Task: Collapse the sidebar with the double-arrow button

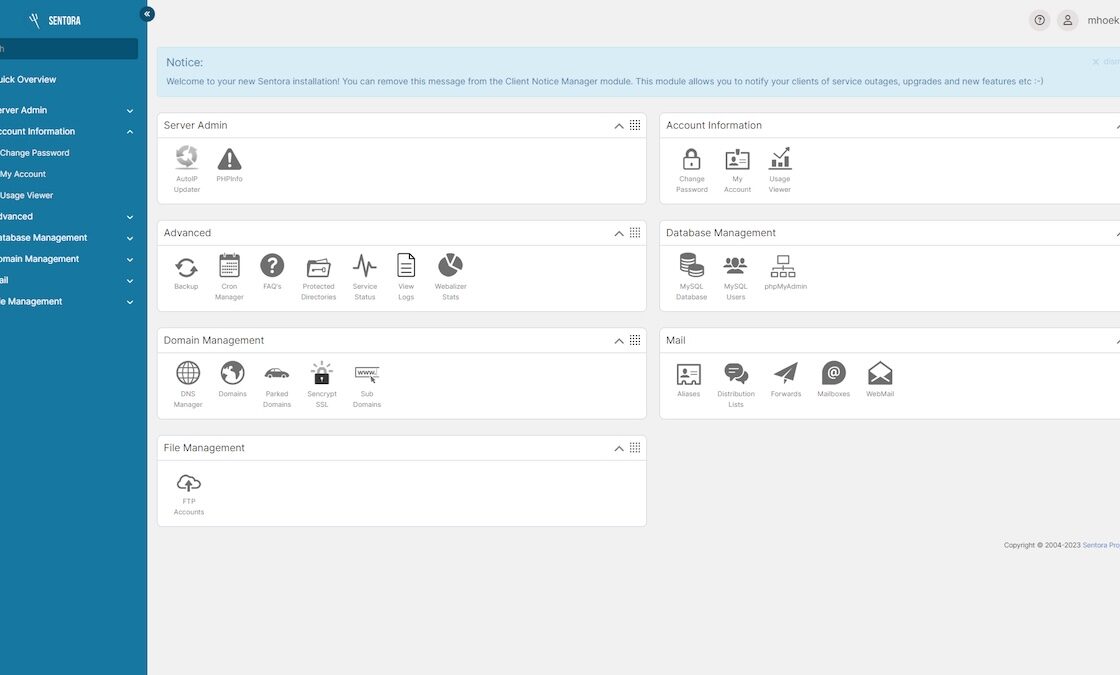Action: [147, 14]
